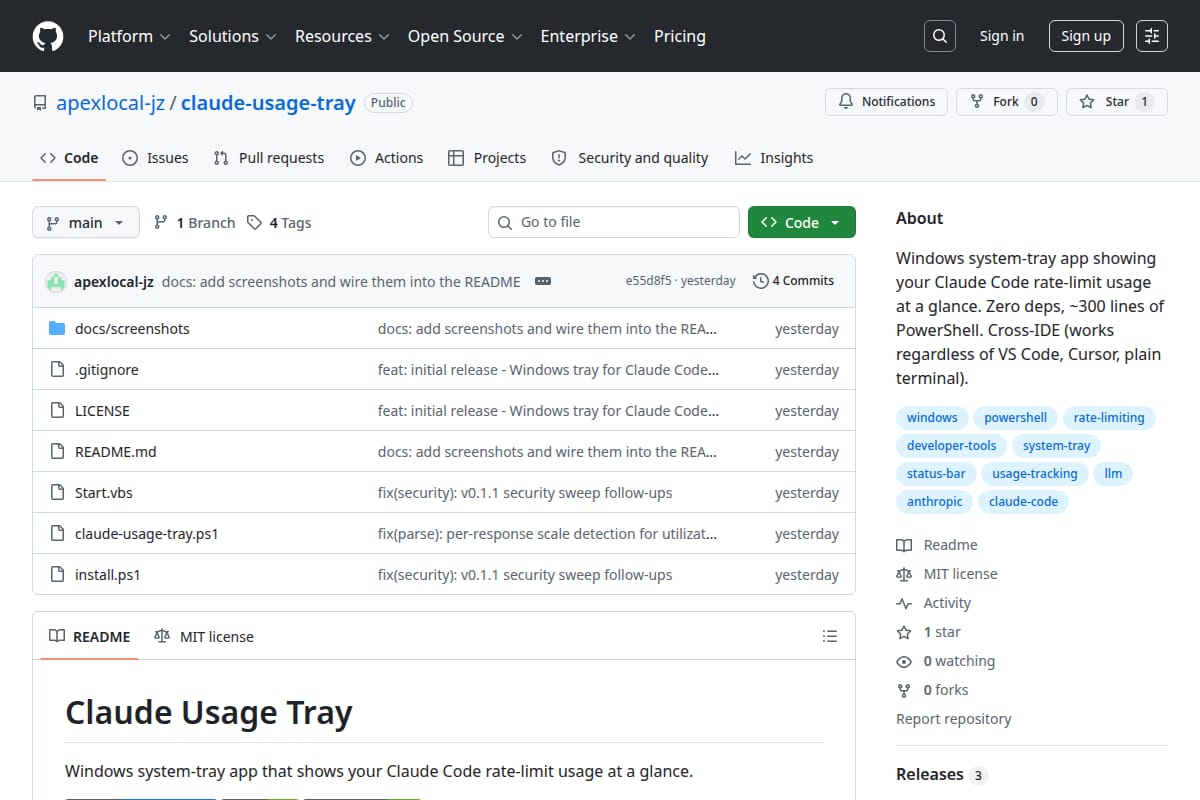This screenshot has width=1200, height=800.
Task: Select the windows topic tag
Action: (932, 418)
